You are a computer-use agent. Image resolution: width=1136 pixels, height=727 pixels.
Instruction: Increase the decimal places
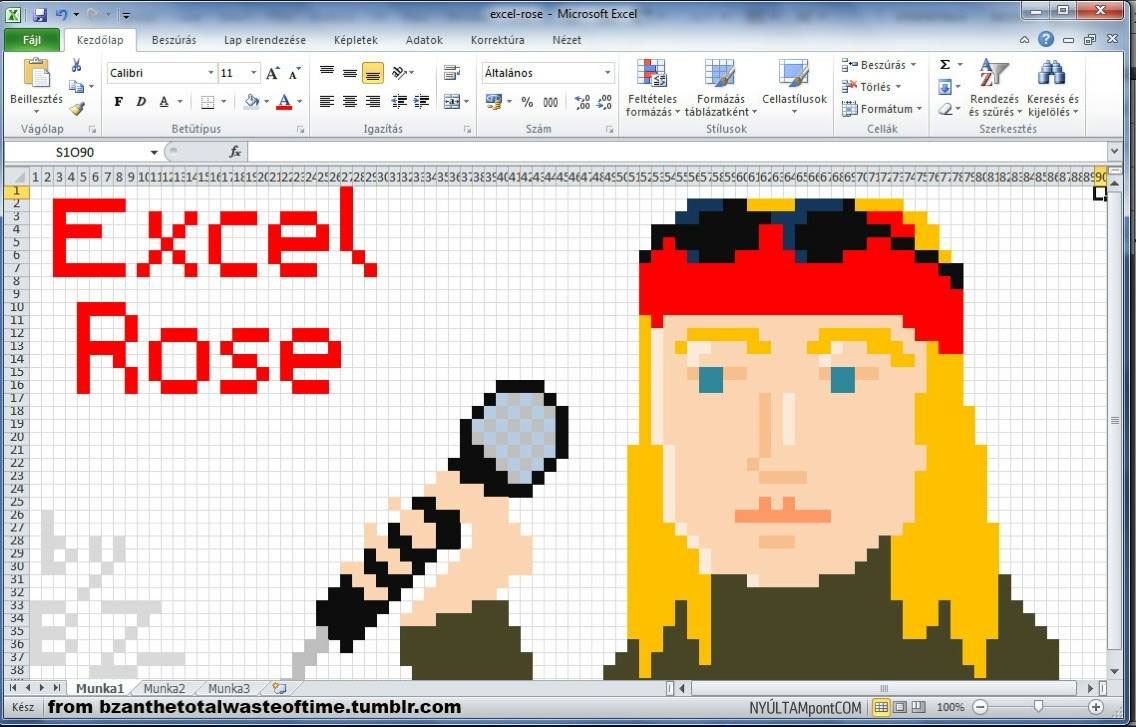(x=582, y=102)
